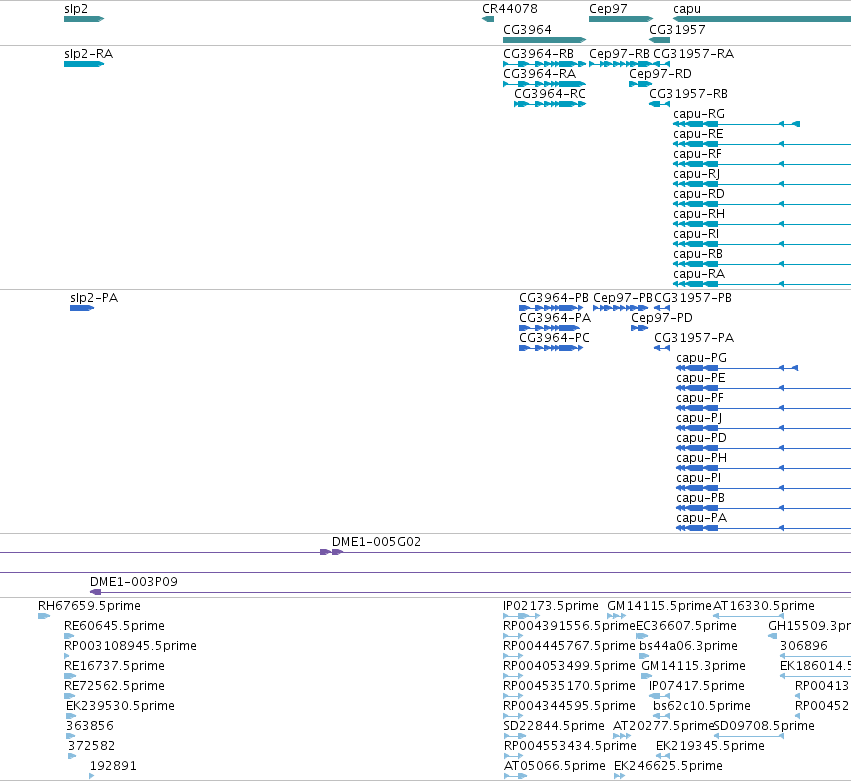This screenshot has height=781, width=851.
Task: Select protein Cep97-PD
Action: [x=662, y=318]
